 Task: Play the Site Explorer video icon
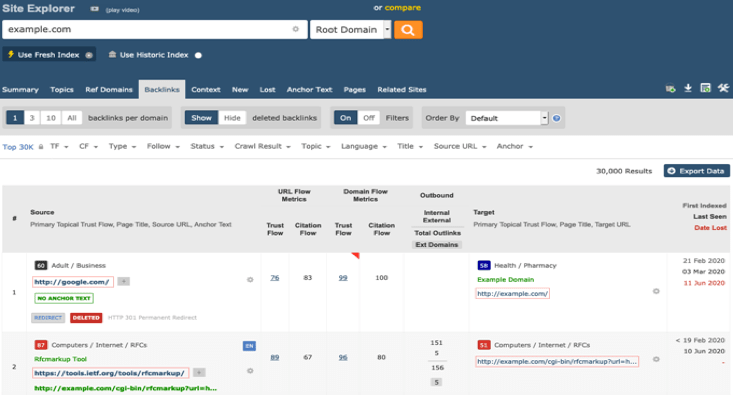94,9
